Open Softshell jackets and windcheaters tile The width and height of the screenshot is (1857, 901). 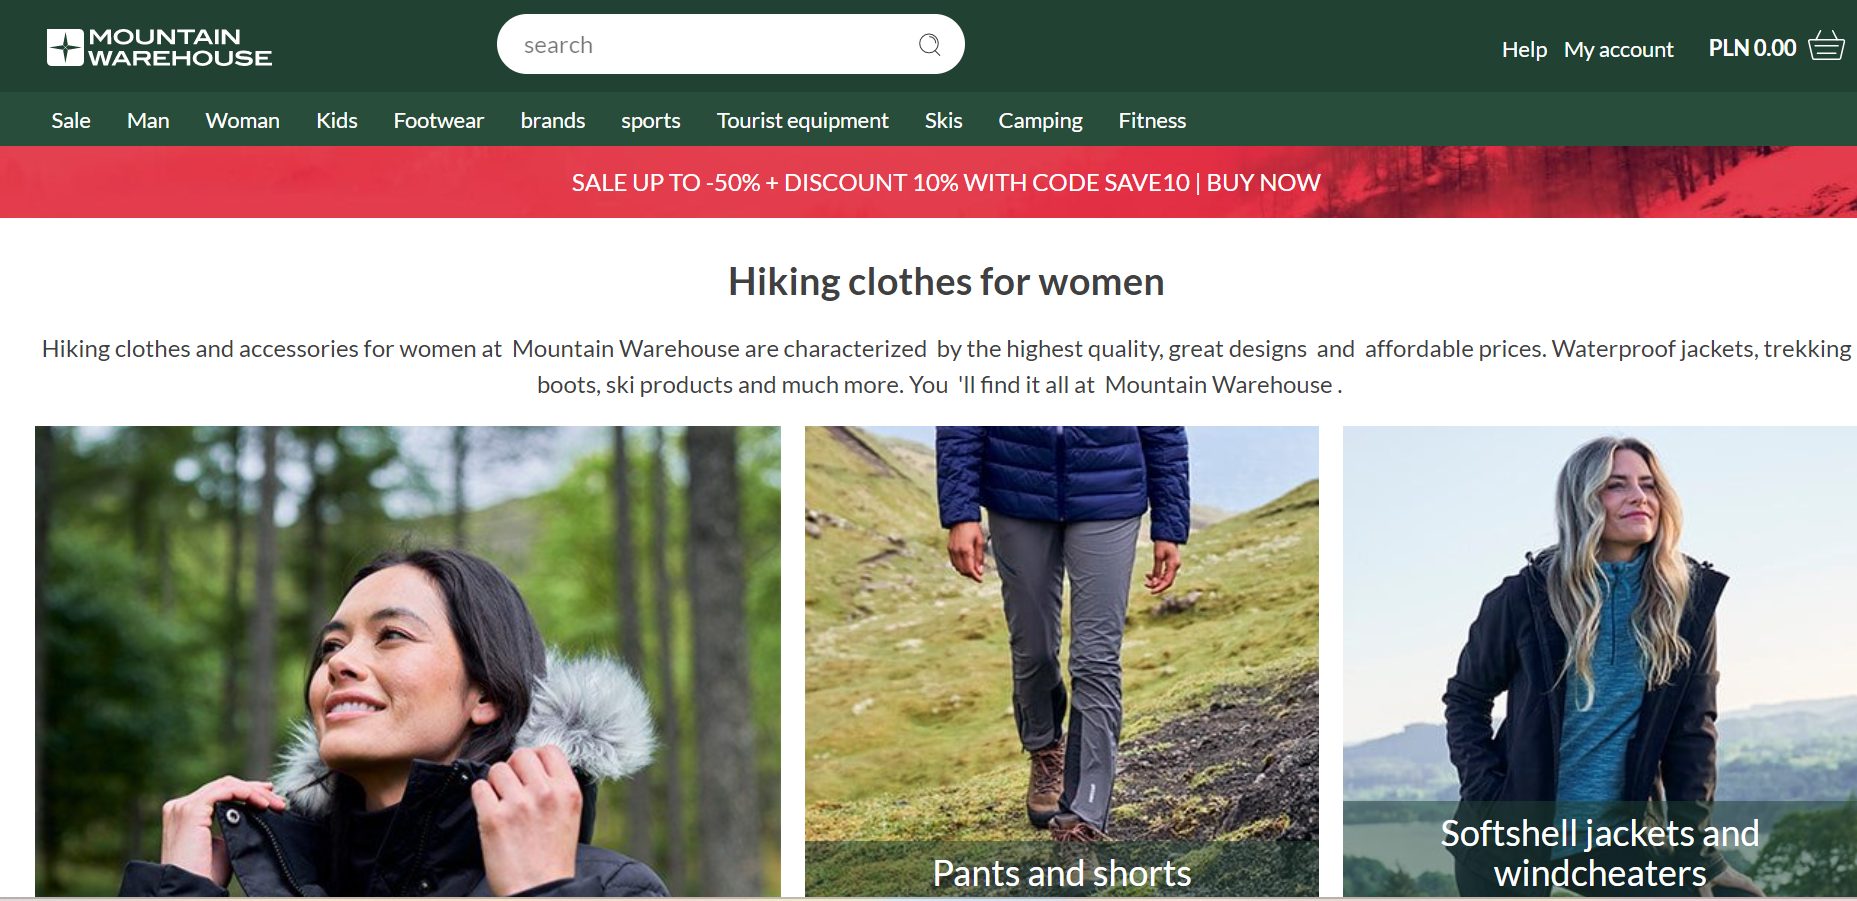pos(1599,660)
